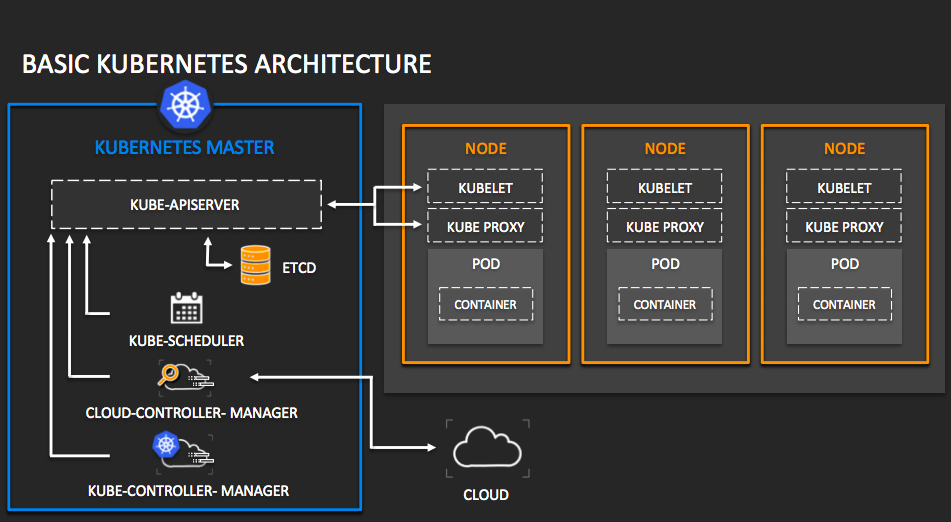Image resolution: width=951 pixels, height=522 pixels.
Task: Click the POD label in the first node
Action: (x=486, y=264)
